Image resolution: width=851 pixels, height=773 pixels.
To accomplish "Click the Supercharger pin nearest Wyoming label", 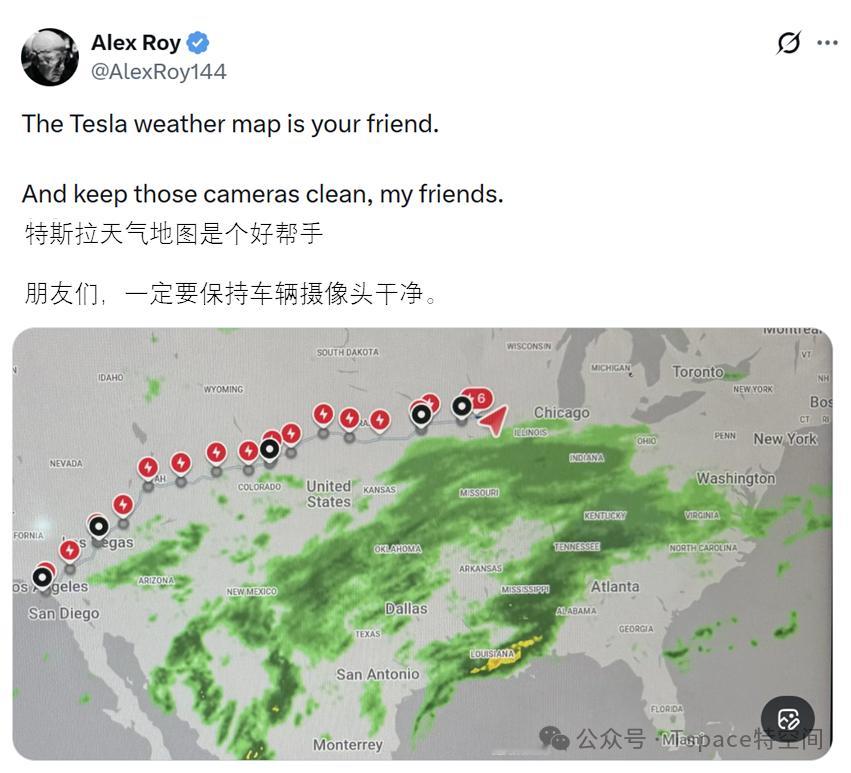I will point(216,453).
